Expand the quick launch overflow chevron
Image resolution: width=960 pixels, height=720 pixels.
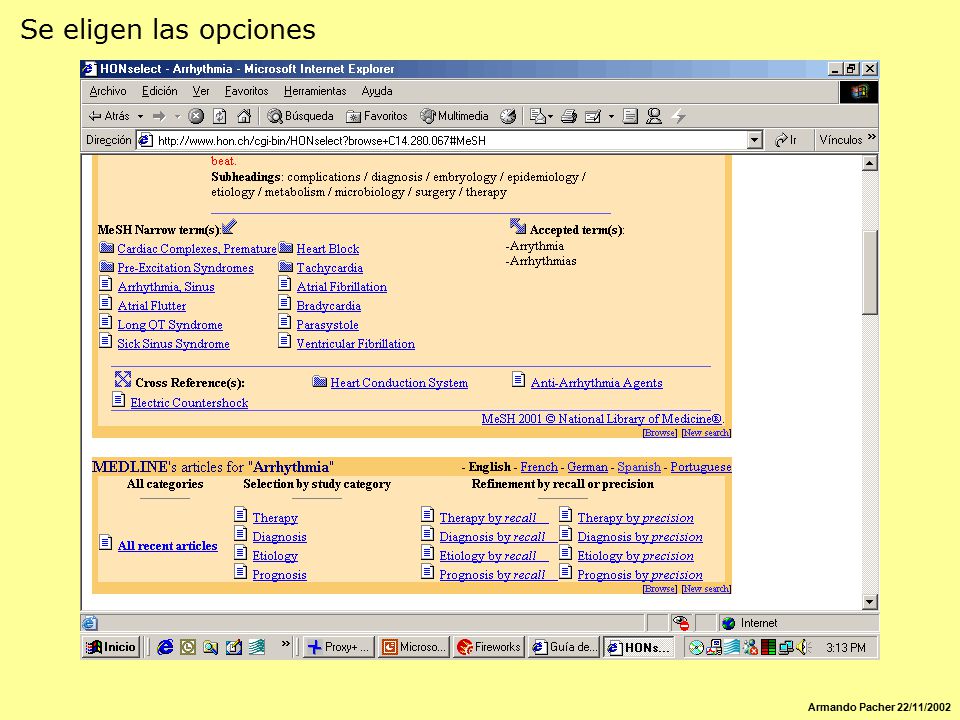[285, 643]
